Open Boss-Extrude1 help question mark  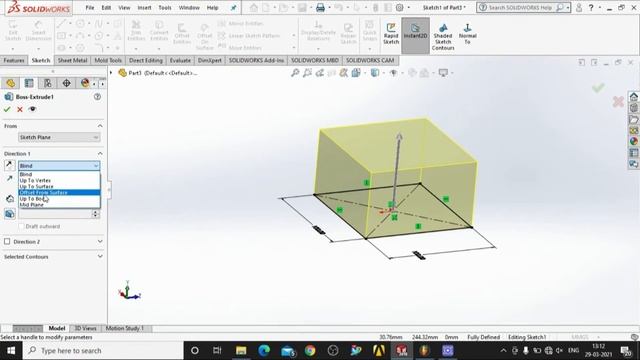coord(97,97)
